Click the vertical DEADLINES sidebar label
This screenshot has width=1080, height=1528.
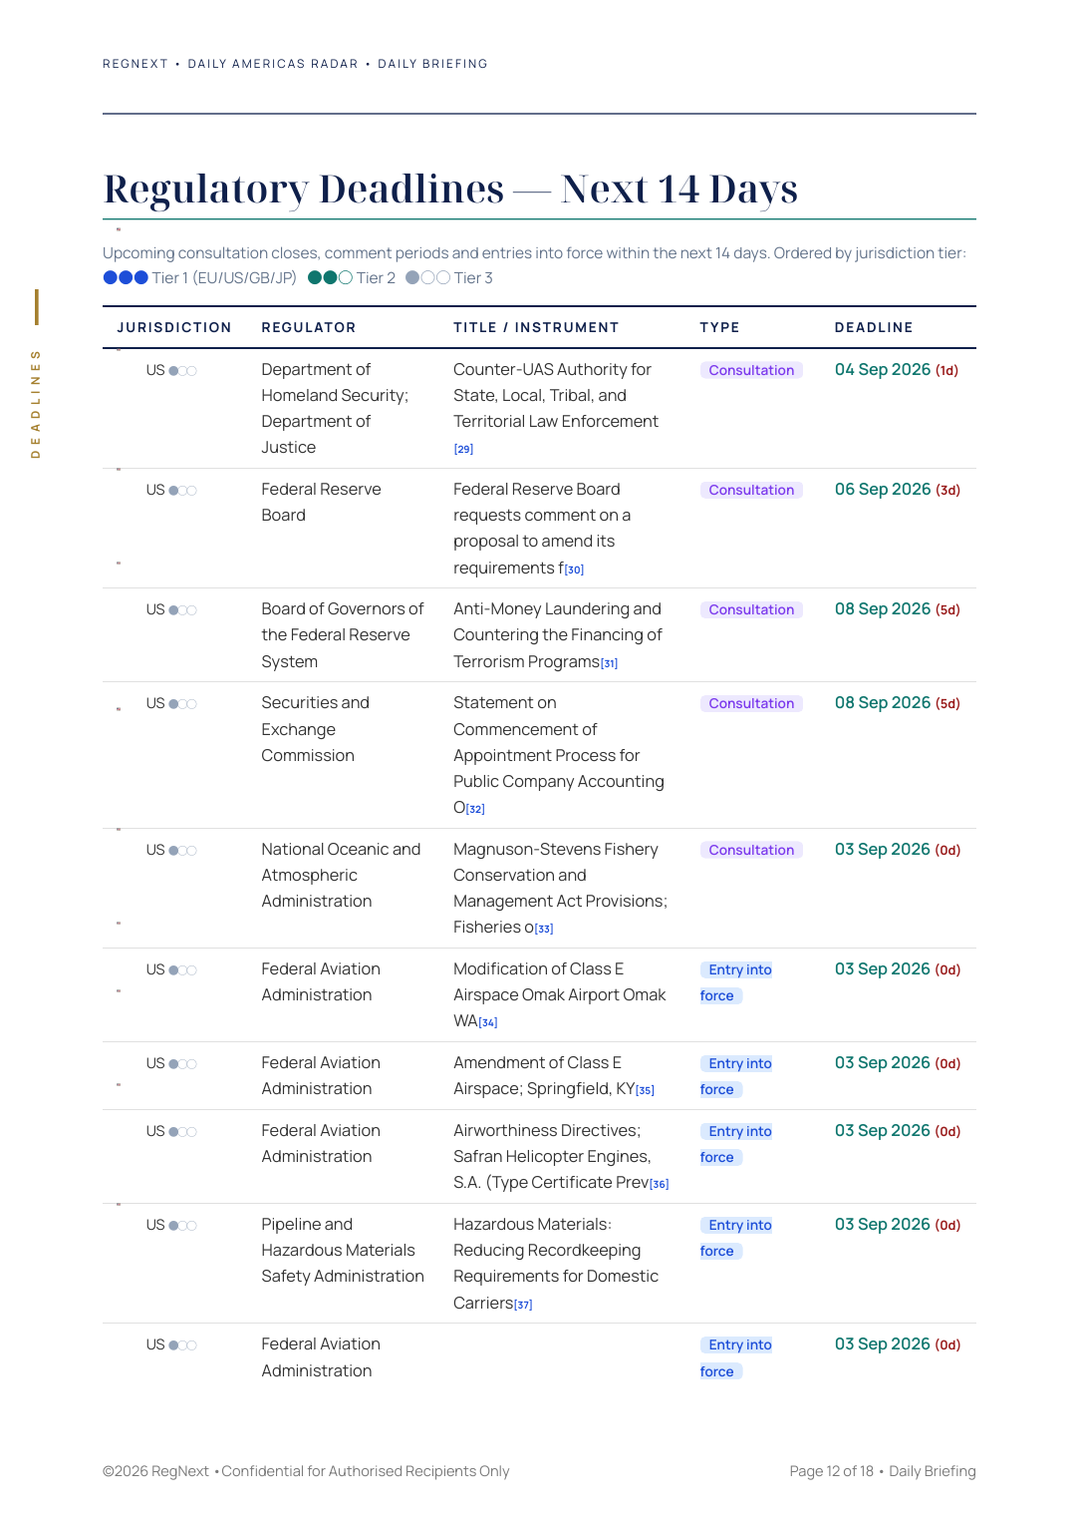pyautogui.click(x=36, y=403)
